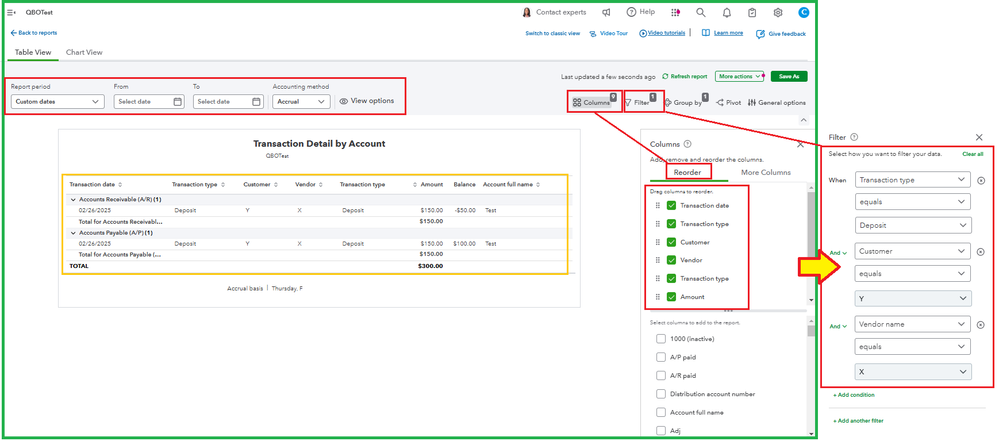Open General options settings
This screenshot has height=440, width=999.
pos(777,102)
